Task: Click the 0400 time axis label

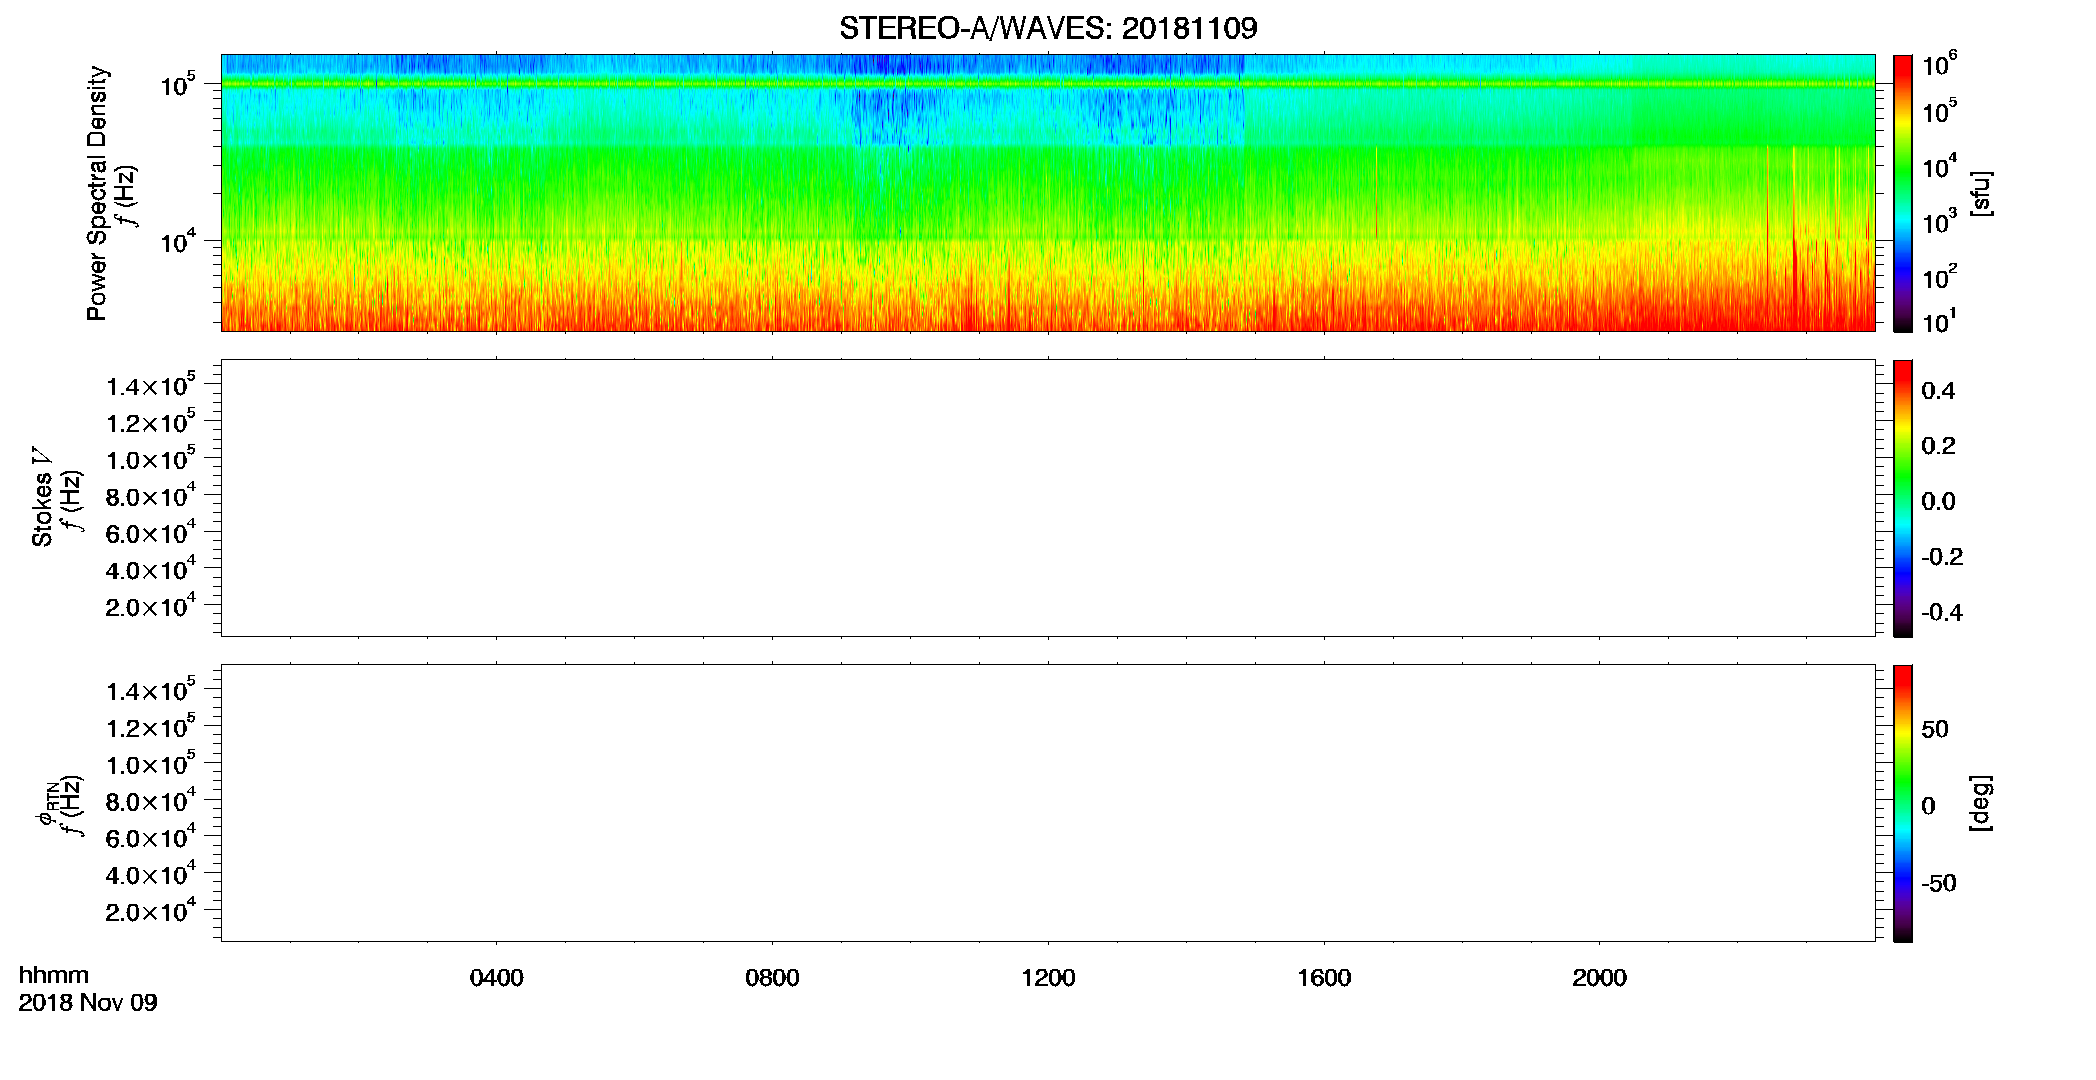Action: pyautogui.click(x=496, y=978)
